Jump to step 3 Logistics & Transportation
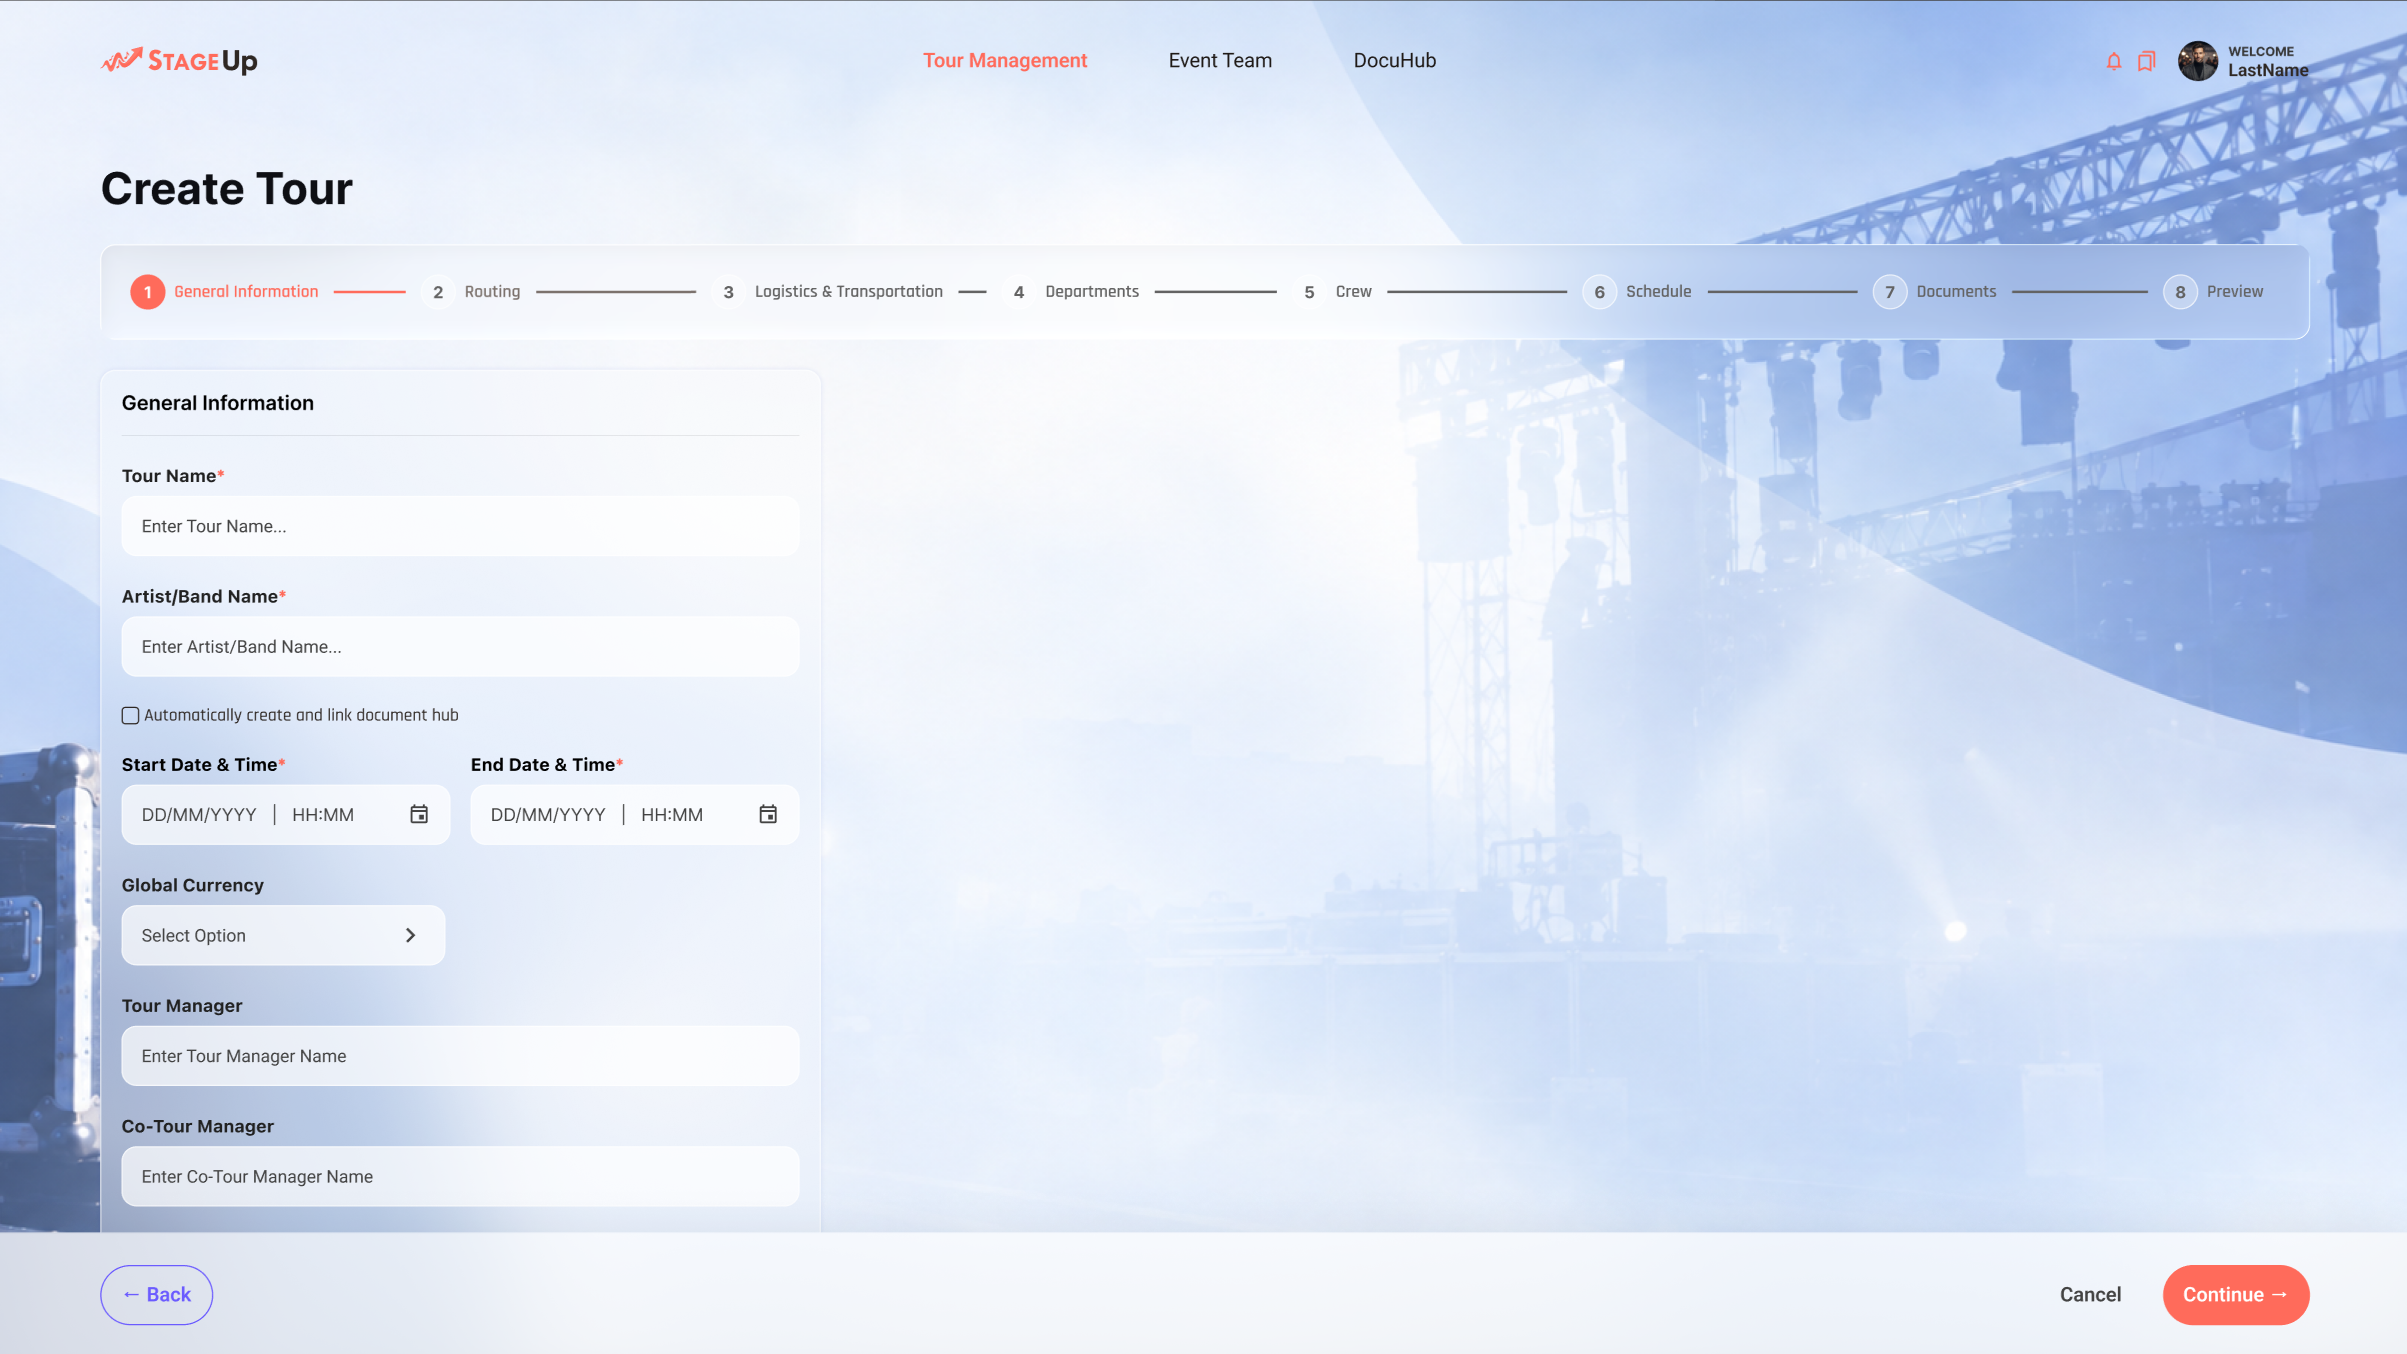 coord(827,292)
